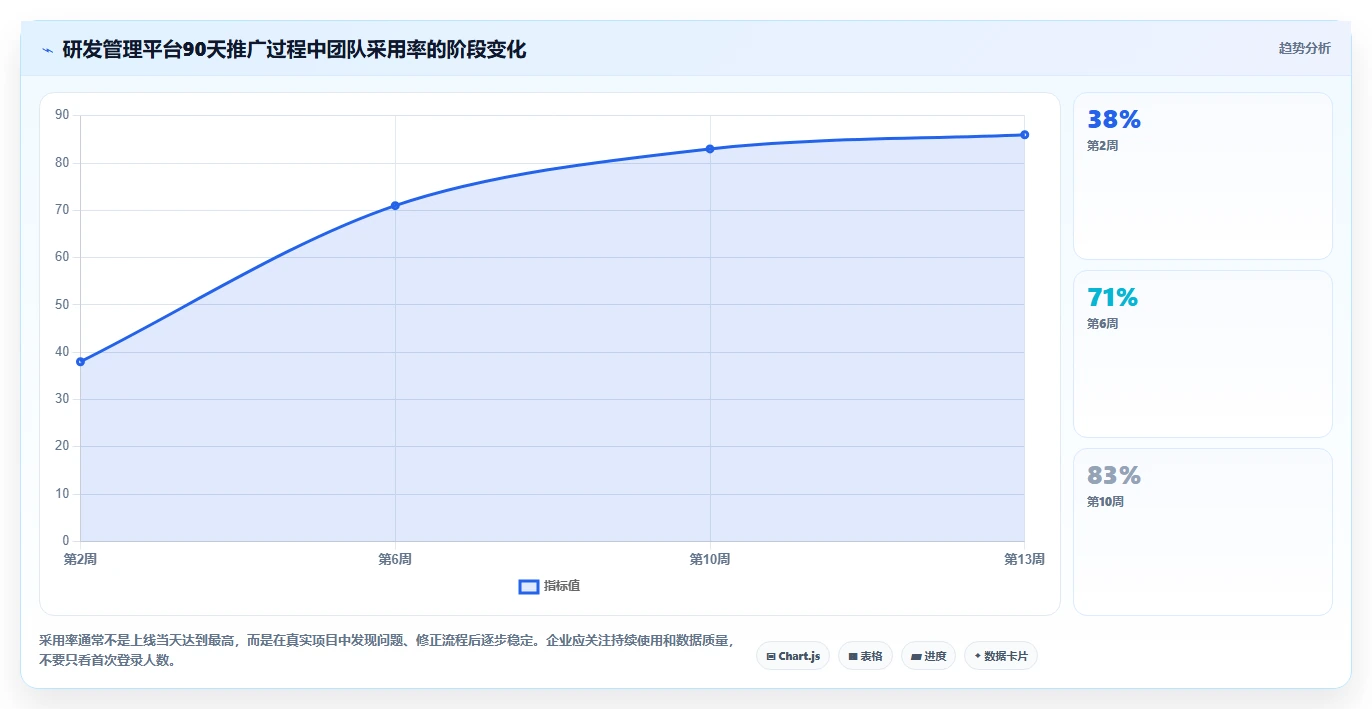Click the y-axis value 50
Viewport: 1372px width, 709px height.
click(62, 304)
